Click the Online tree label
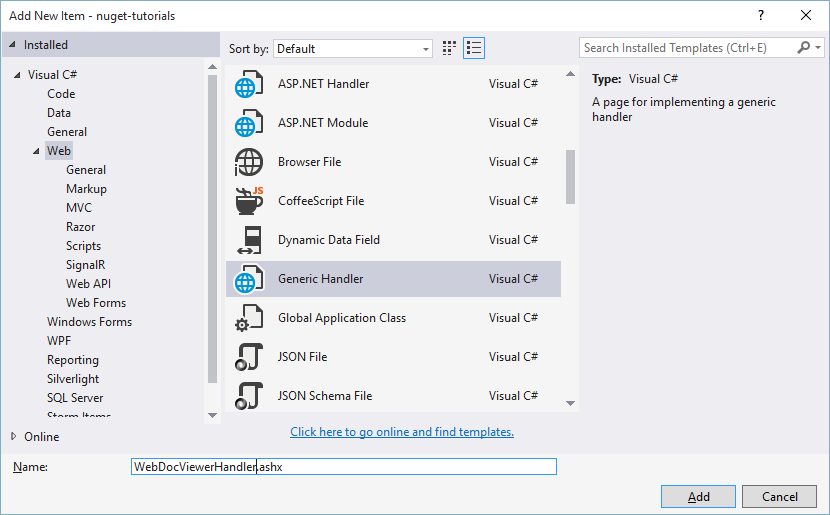The width and height of the screenshot is (830, 515). point(41,437)
